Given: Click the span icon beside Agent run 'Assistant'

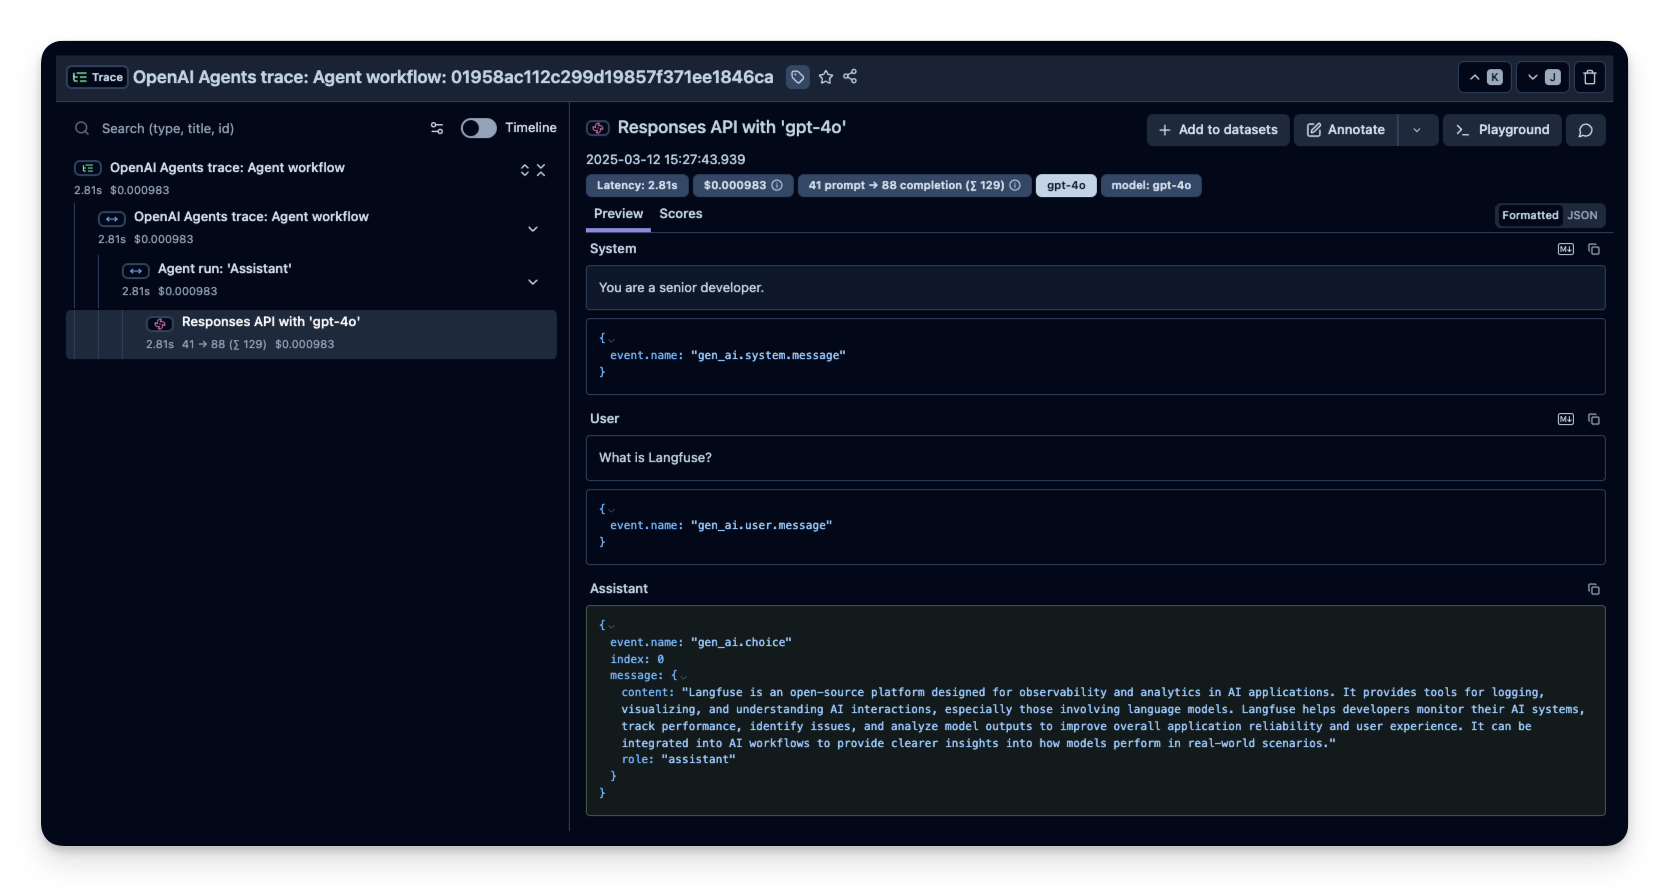Looking at the screenshot, I should (136, 270).
